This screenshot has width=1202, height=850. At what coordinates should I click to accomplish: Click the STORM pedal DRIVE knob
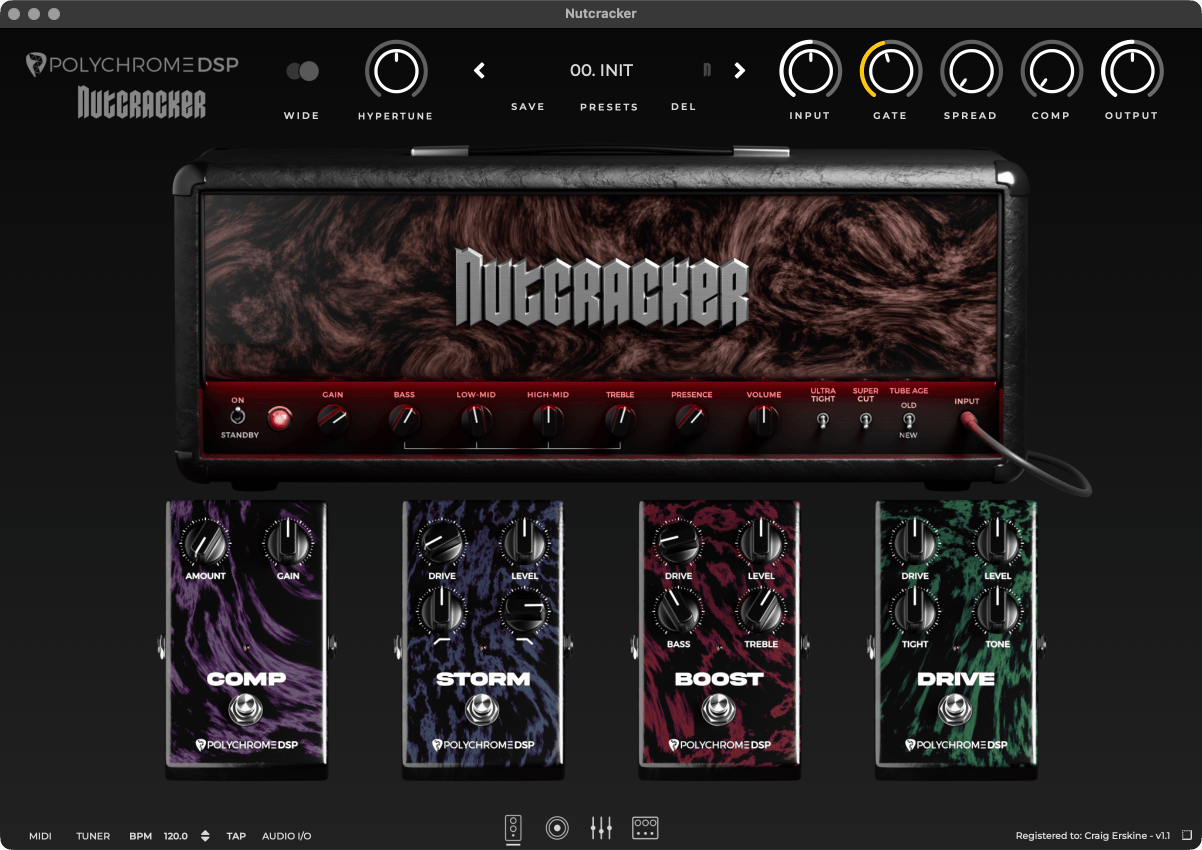pos(442,544)
